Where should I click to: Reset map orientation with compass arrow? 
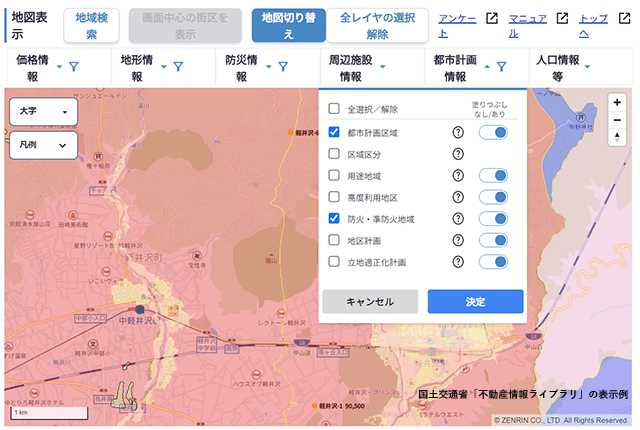[617, 136]
